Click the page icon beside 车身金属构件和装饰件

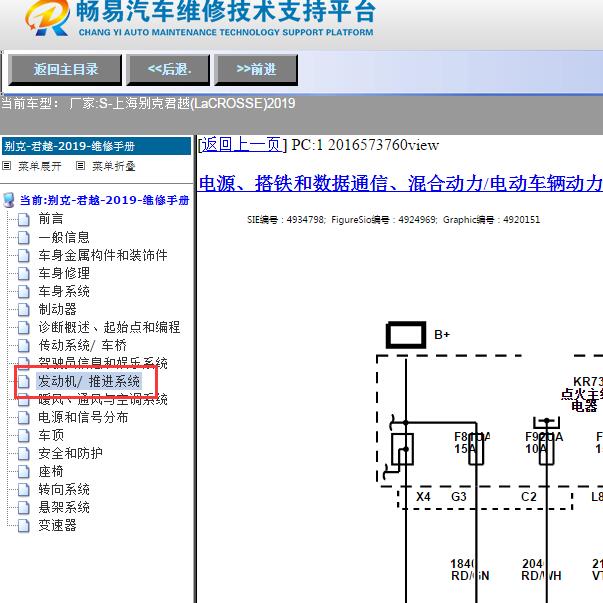pyautogui.click(x=24, y=256)
